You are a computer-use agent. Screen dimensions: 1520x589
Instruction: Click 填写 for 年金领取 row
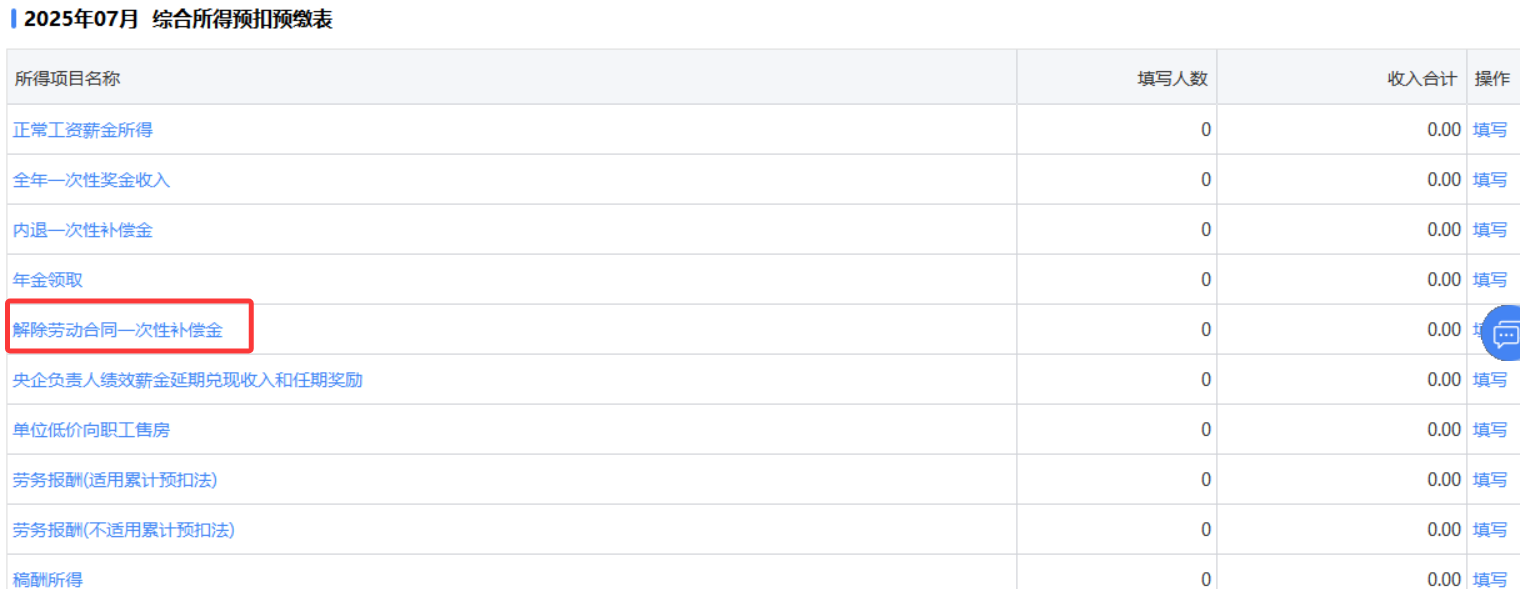(x=1490, y=280)
